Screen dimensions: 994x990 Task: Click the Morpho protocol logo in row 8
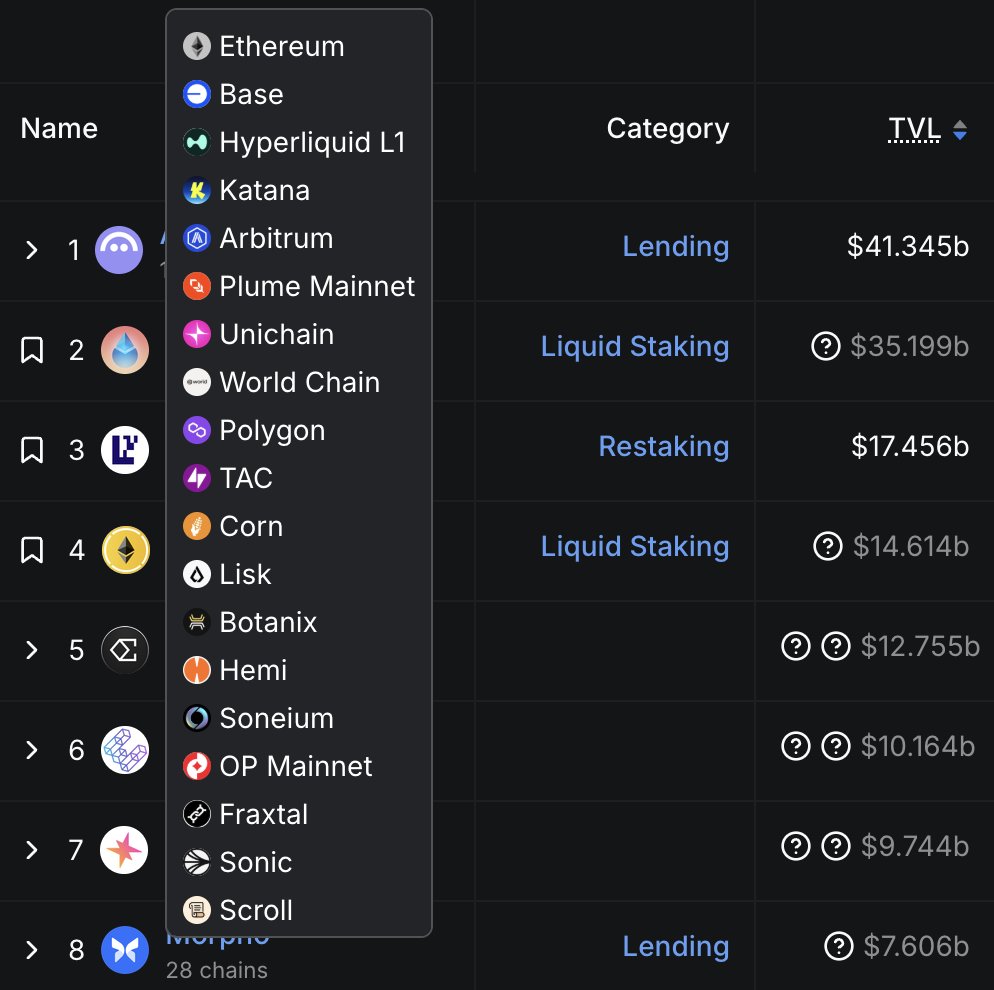(125, 950)
